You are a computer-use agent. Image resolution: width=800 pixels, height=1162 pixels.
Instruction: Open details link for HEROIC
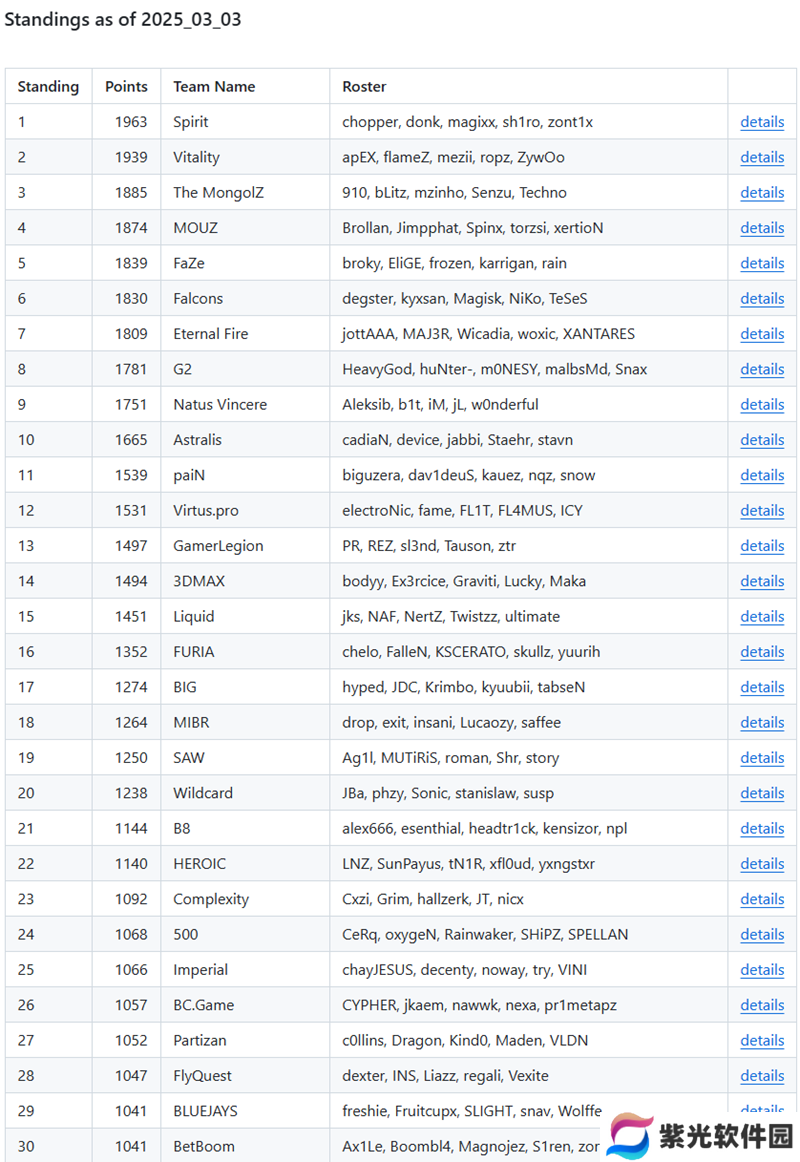761,863
